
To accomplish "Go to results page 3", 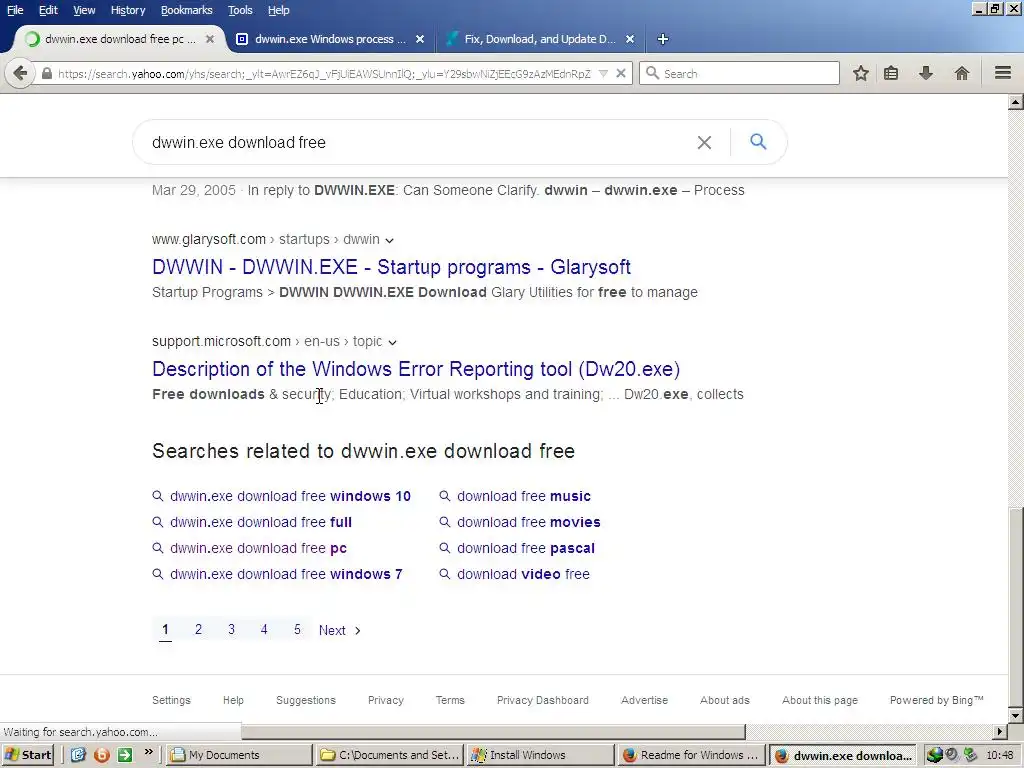I will (231, 630).
